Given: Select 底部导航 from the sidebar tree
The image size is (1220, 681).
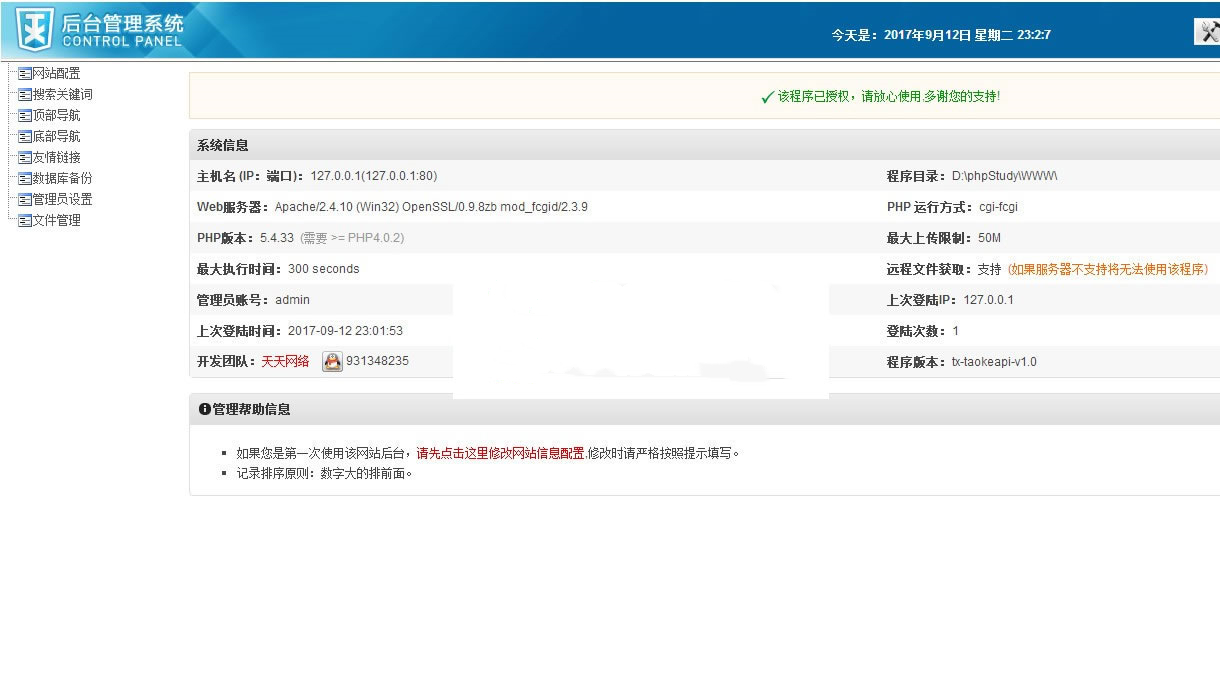Looking at the screenshot, I should 56,136.
